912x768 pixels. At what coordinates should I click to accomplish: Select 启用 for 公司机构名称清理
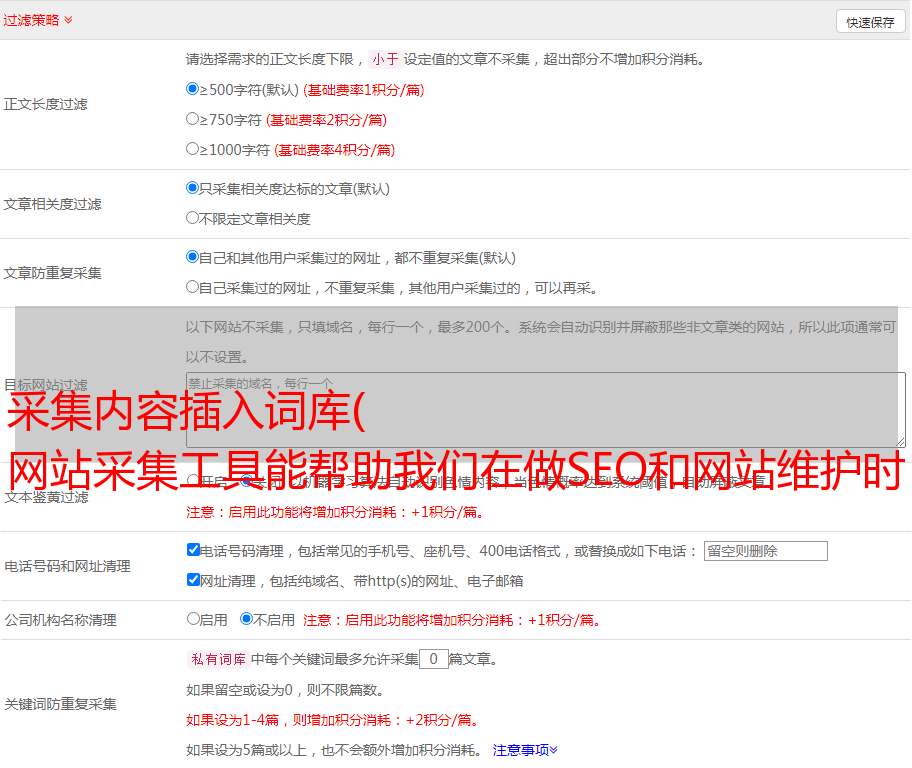tap(193, 619)
